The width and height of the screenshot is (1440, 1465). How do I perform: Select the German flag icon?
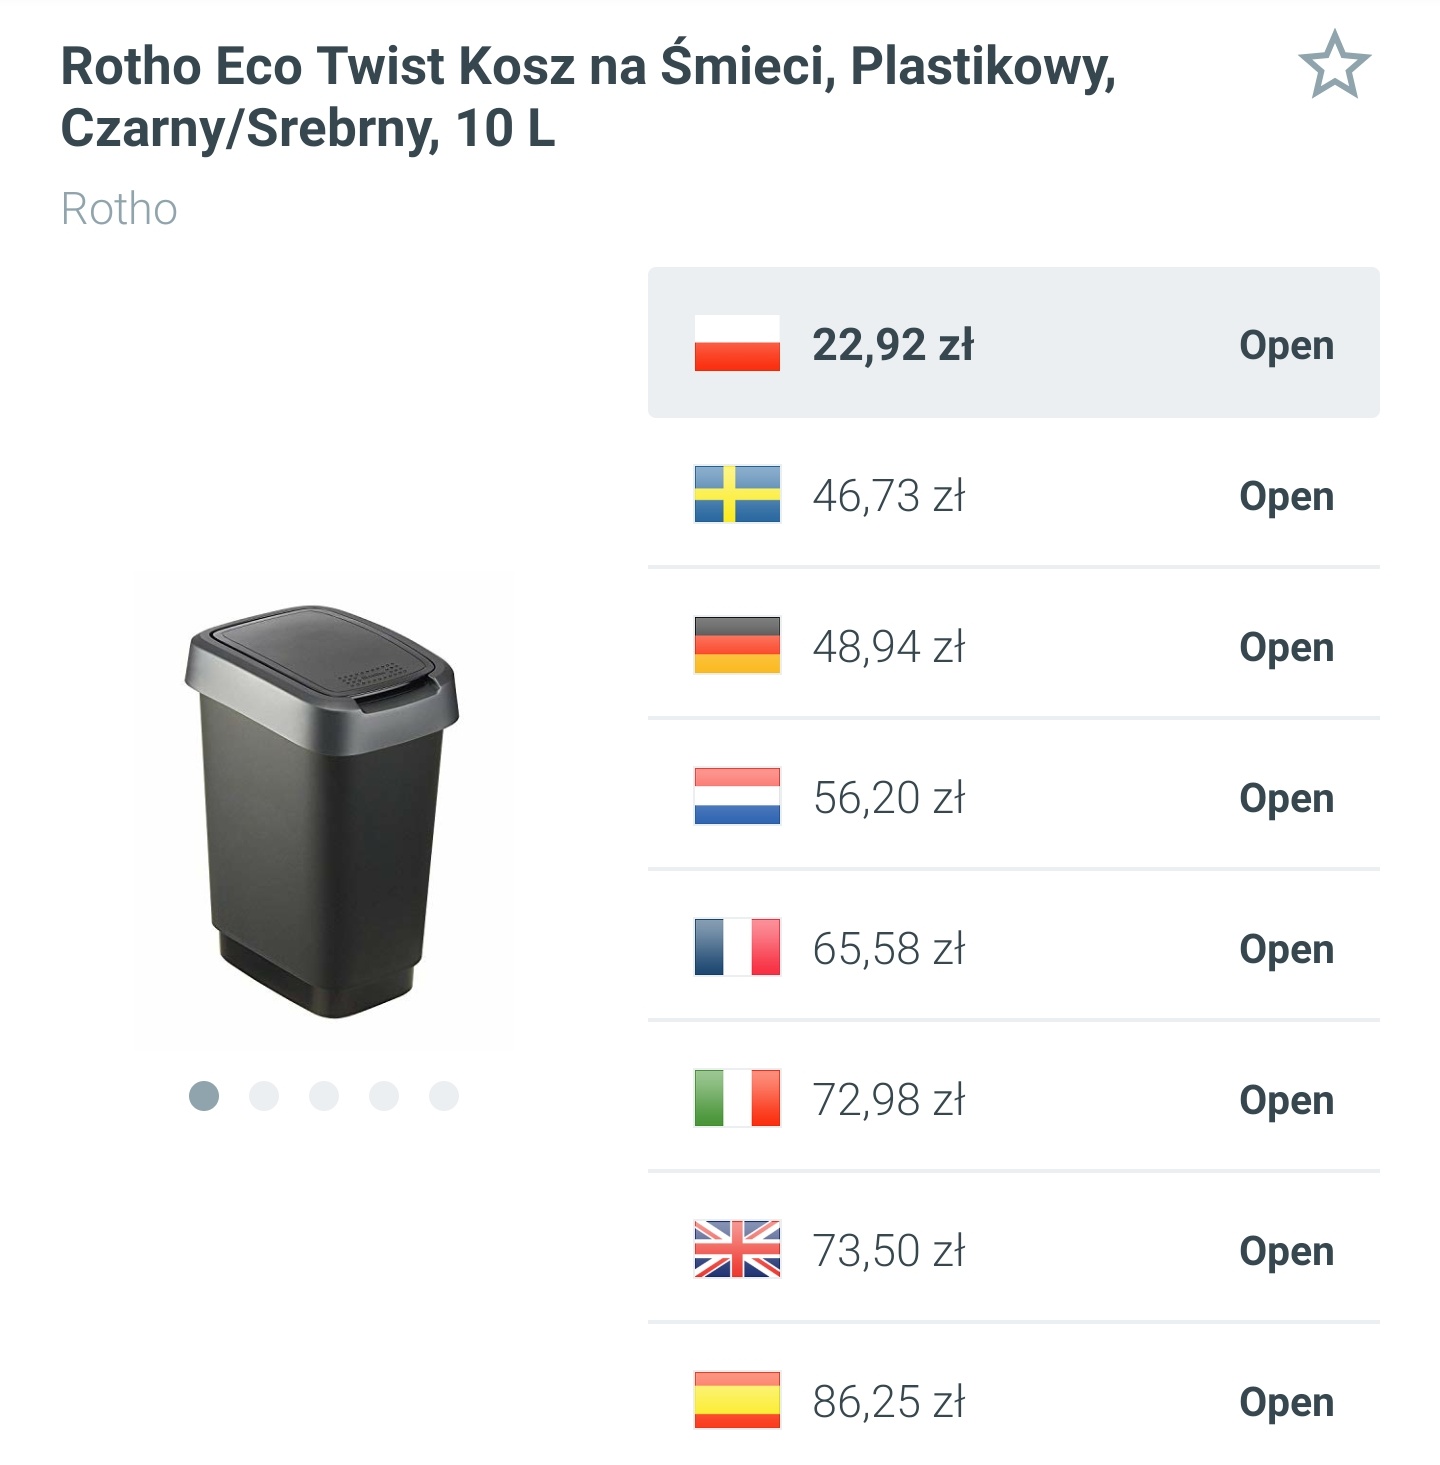click(x=735, y=646)
